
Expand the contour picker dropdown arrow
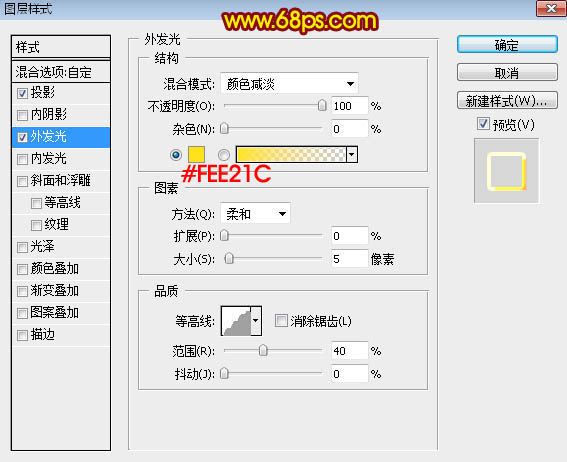click(256, 321)
